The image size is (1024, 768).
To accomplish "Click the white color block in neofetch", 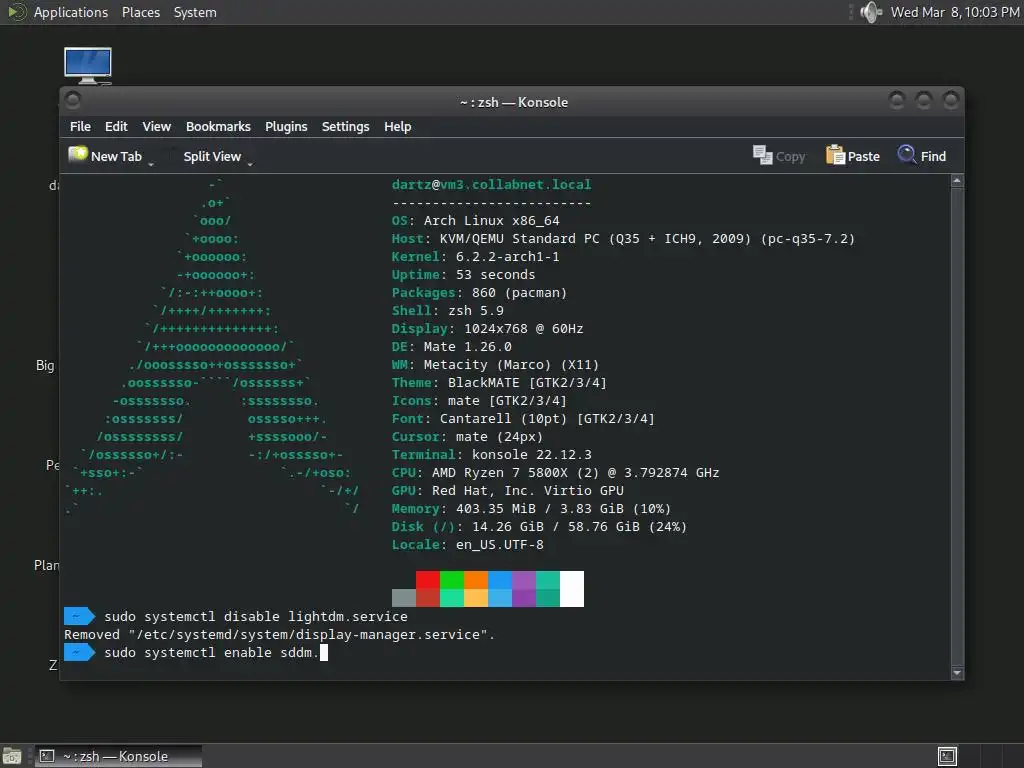I will 572,588.
